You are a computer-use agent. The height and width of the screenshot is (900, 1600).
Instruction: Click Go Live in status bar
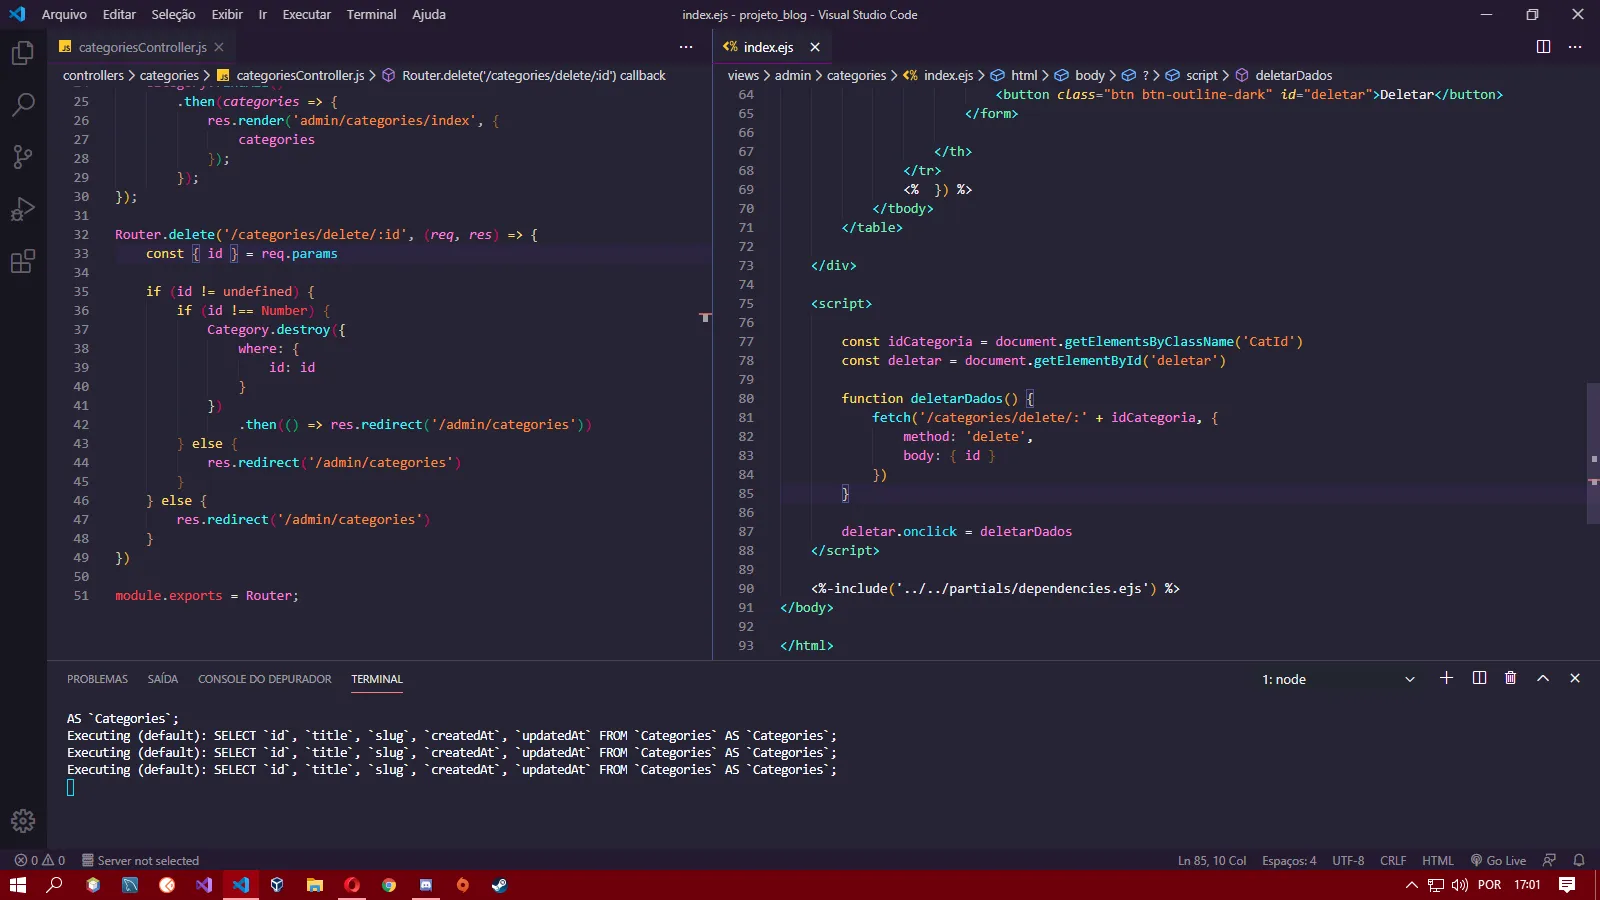1498,860
